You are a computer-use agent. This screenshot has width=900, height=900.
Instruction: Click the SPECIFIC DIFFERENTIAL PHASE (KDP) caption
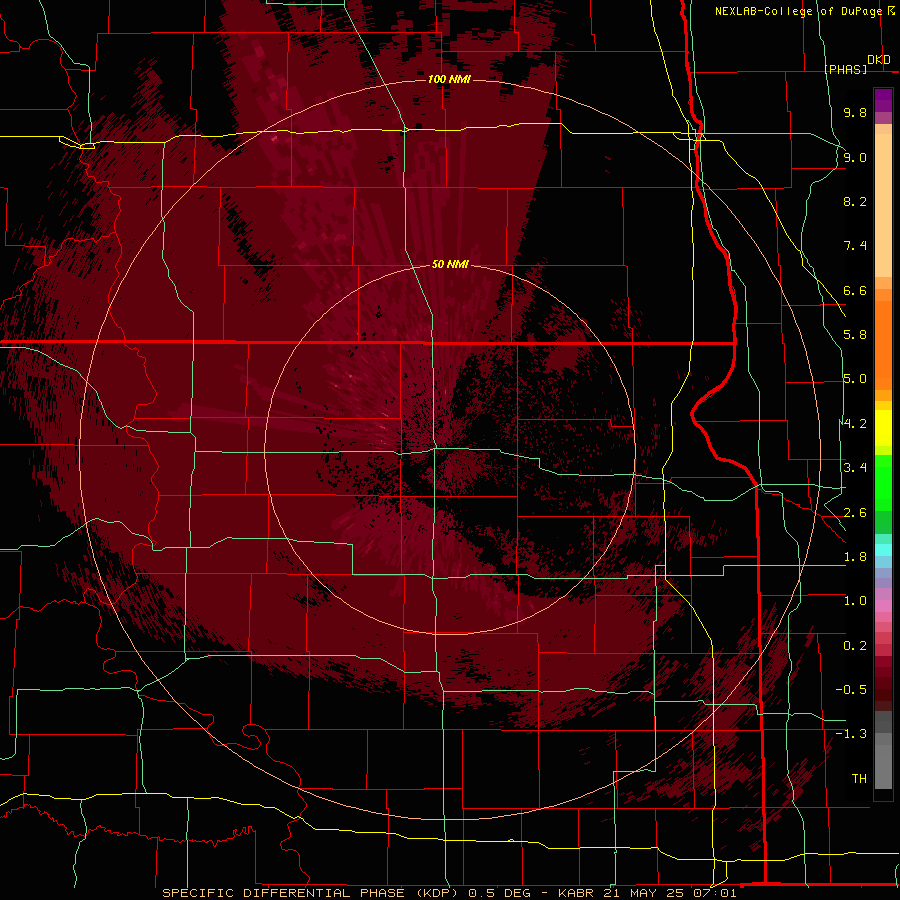313,893
